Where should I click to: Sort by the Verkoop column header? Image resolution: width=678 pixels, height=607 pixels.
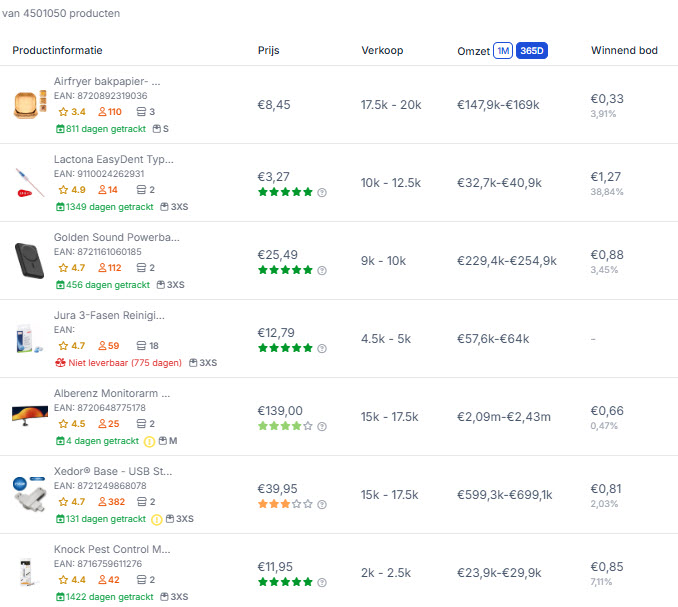[x=382, y=50]
